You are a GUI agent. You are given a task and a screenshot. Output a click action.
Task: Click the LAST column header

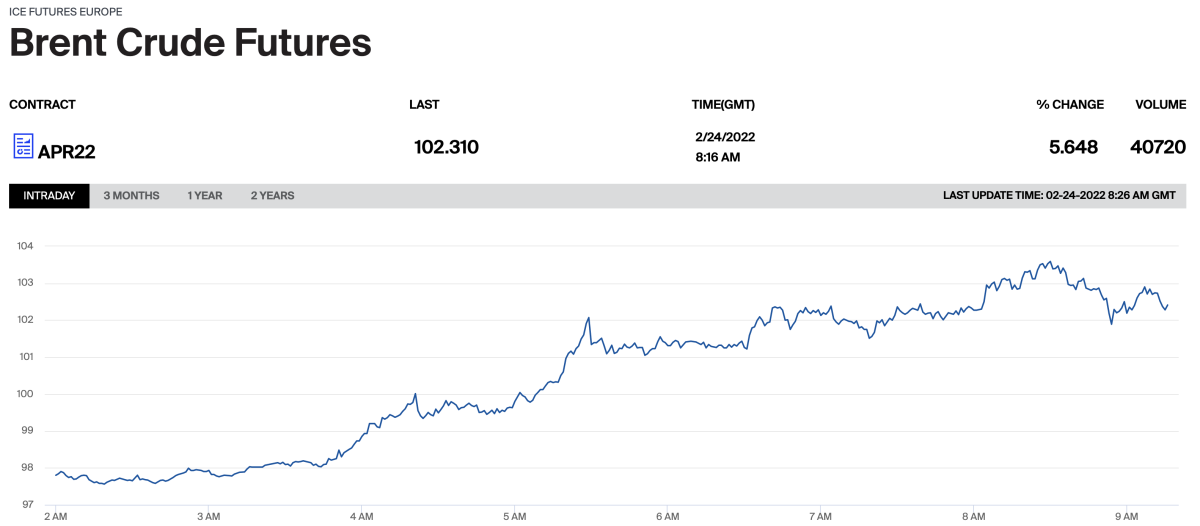click(424, 105)
